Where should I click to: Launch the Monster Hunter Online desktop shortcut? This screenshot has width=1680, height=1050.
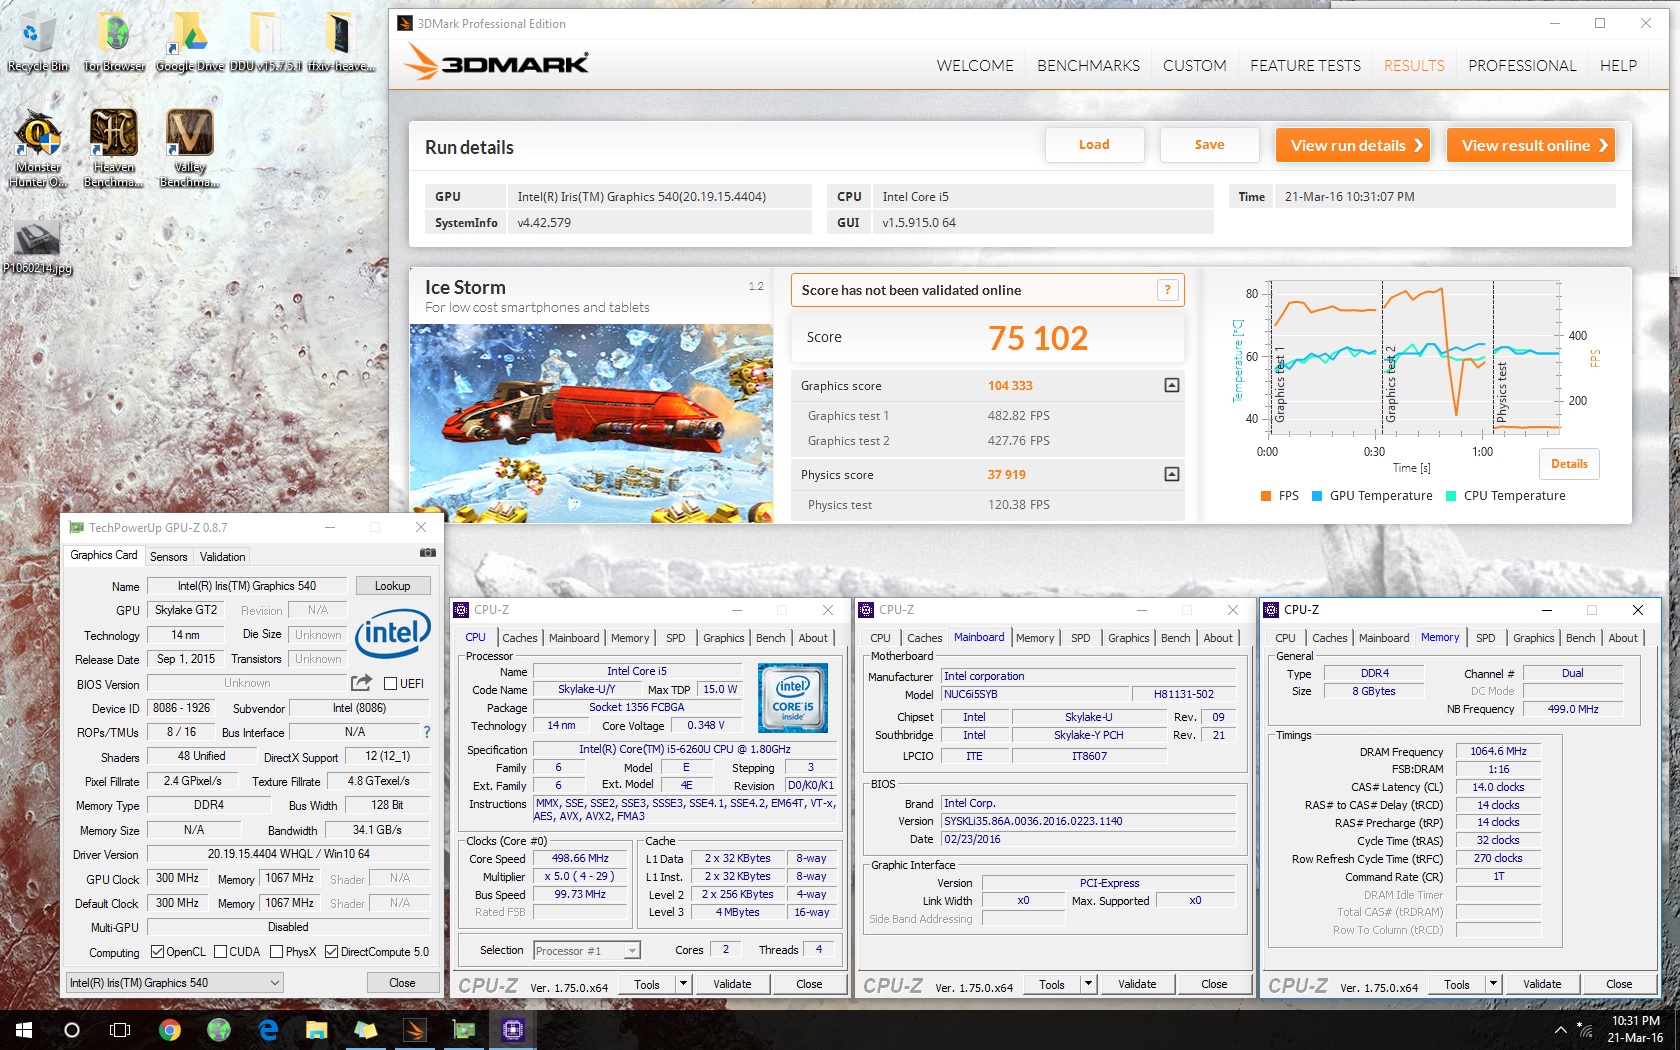pyautogui.click(x=38, y=148)
